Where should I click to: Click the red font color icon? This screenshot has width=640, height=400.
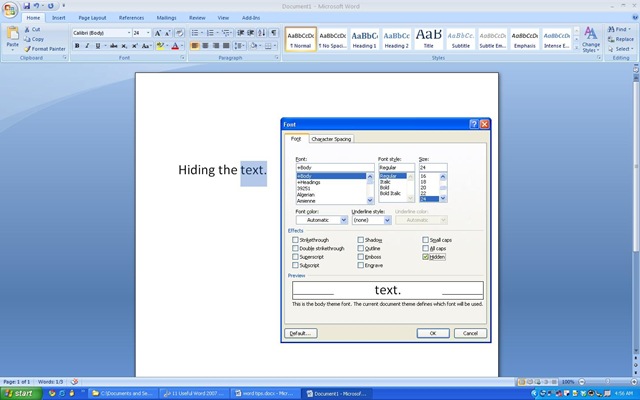coord(175,46)
